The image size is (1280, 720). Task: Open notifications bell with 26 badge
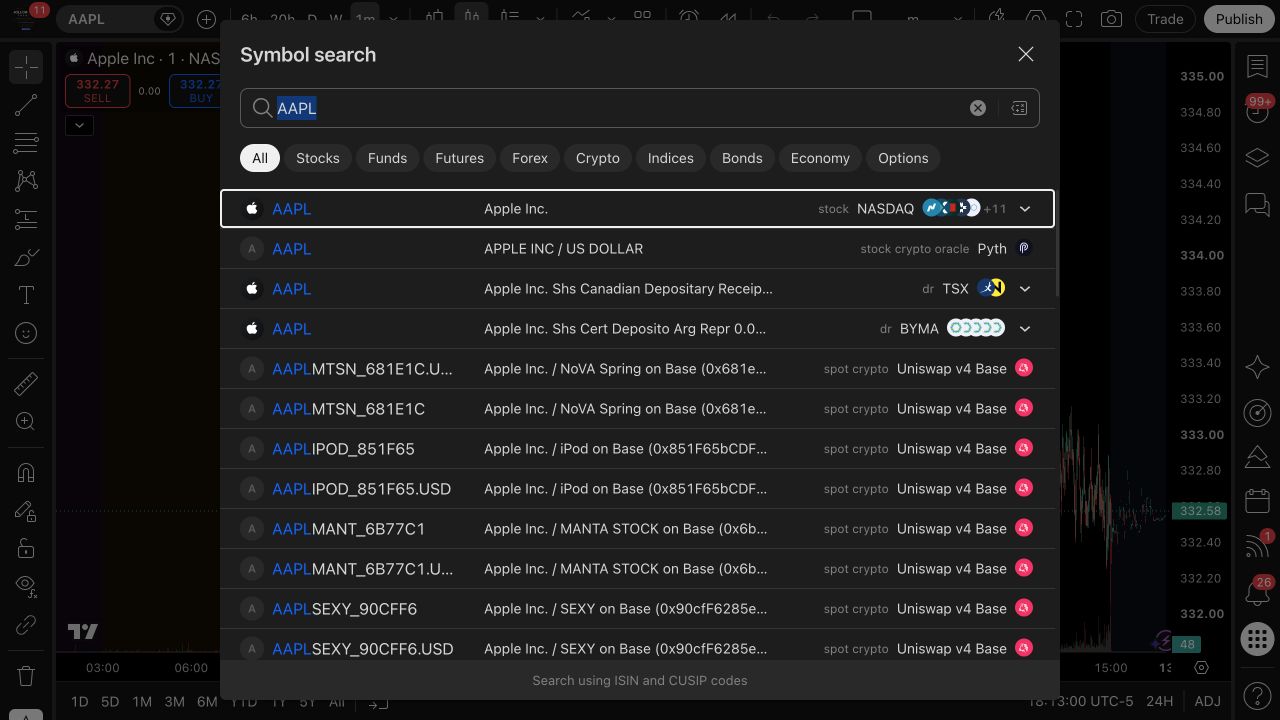[1257, 593]
